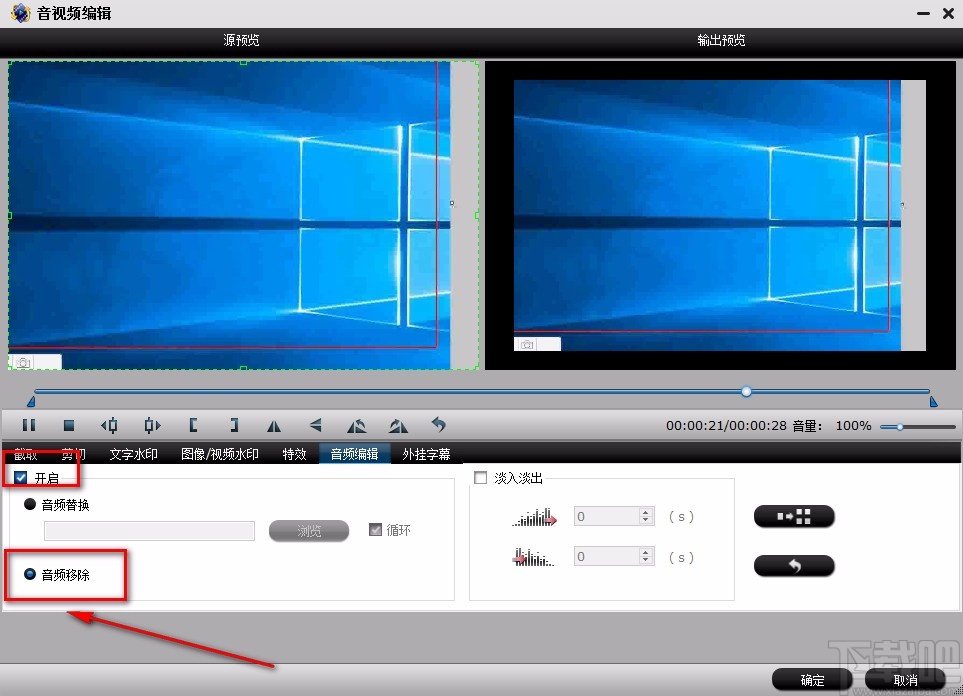
Task: Set the clip start trim point
Action: pos(192,425)
